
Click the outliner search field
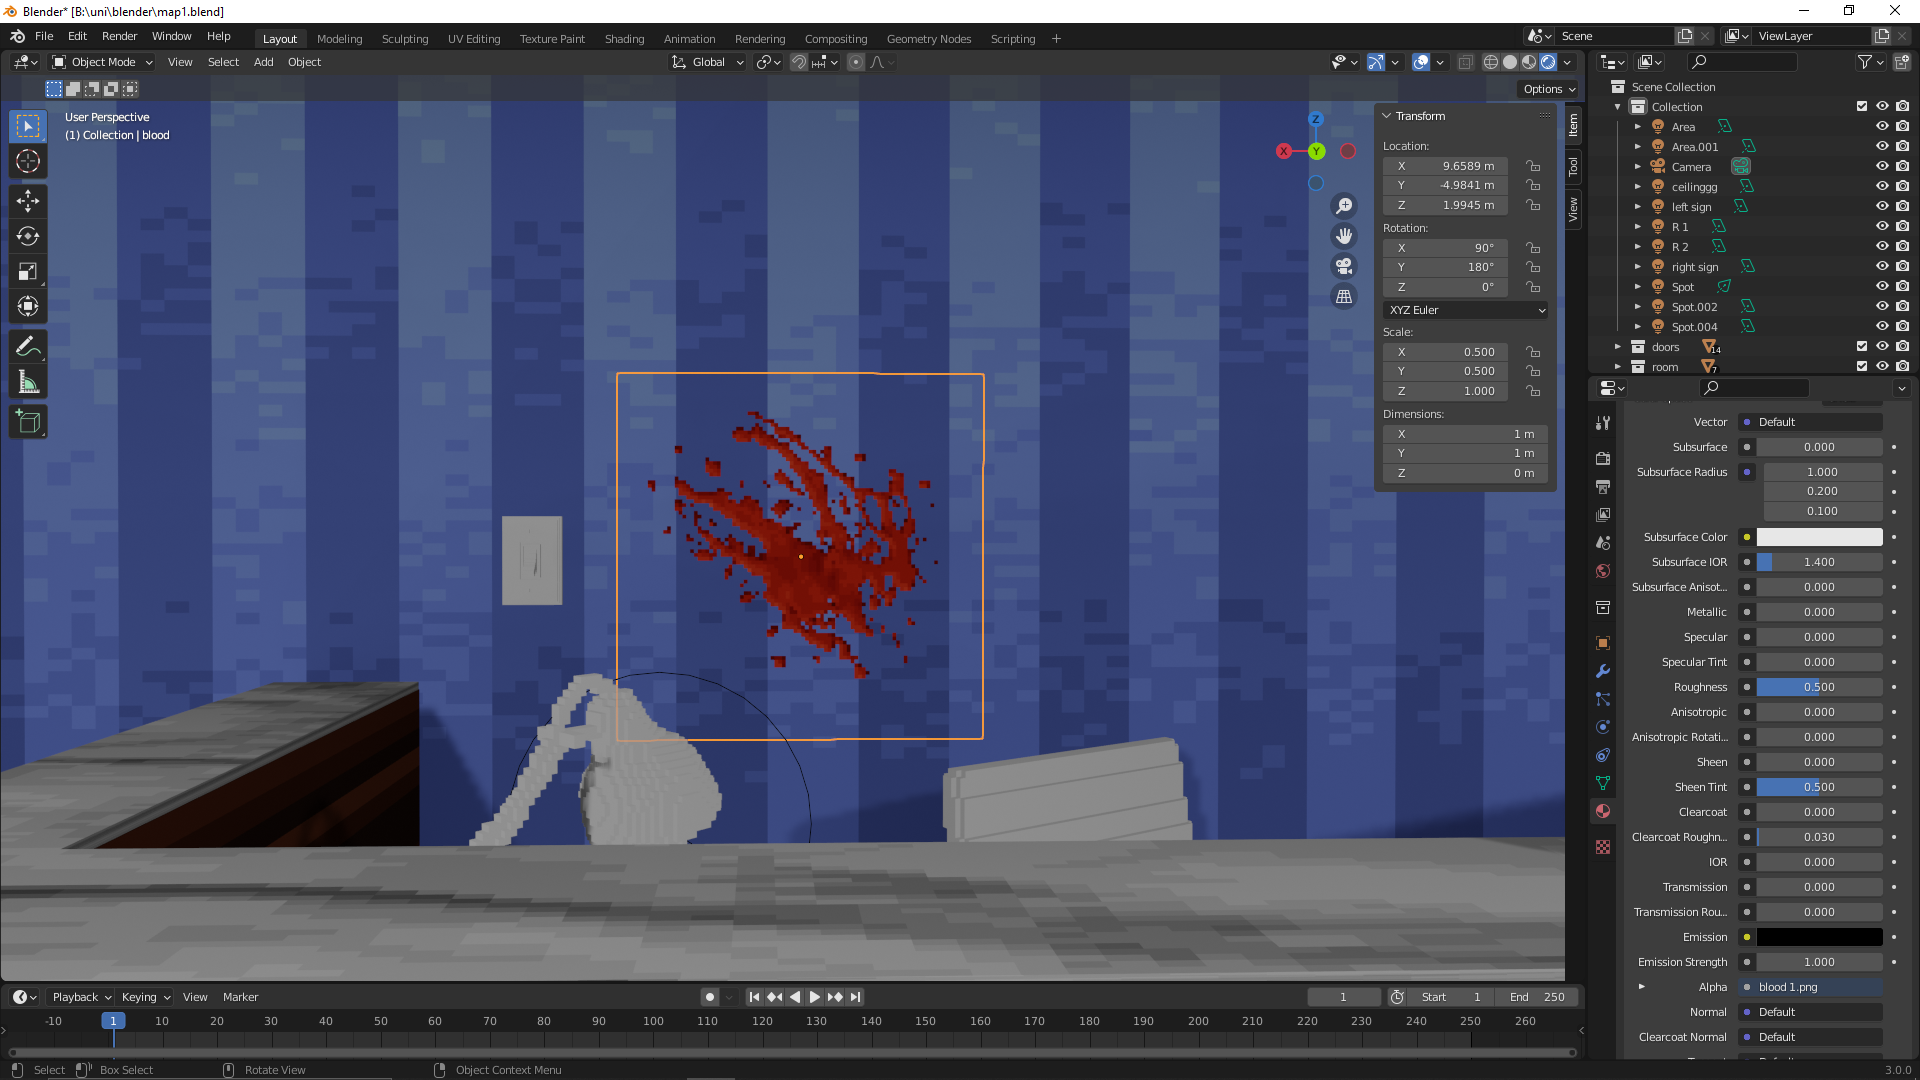click(x=1742, y=62)
